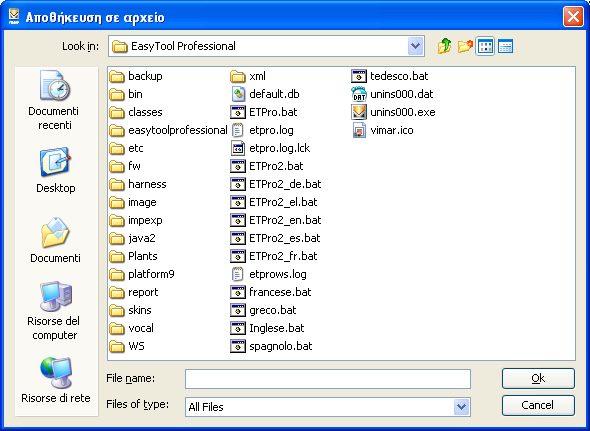Create a new folder icon
Image resolution: width=590 pixels, height=431 pixels.
[x=465, y=46]
